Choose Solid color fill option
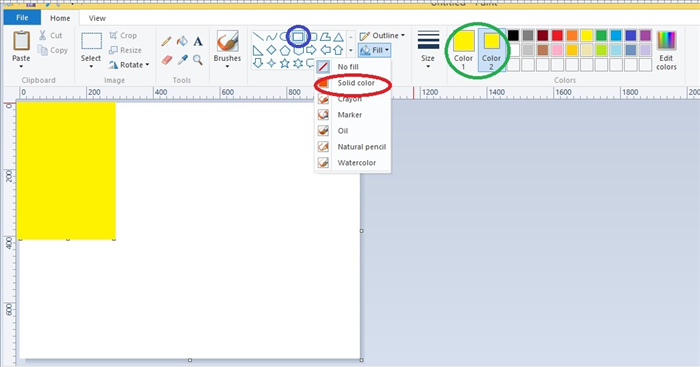The width and height of the screenshot is (700, 367). (x=353, y=83)
